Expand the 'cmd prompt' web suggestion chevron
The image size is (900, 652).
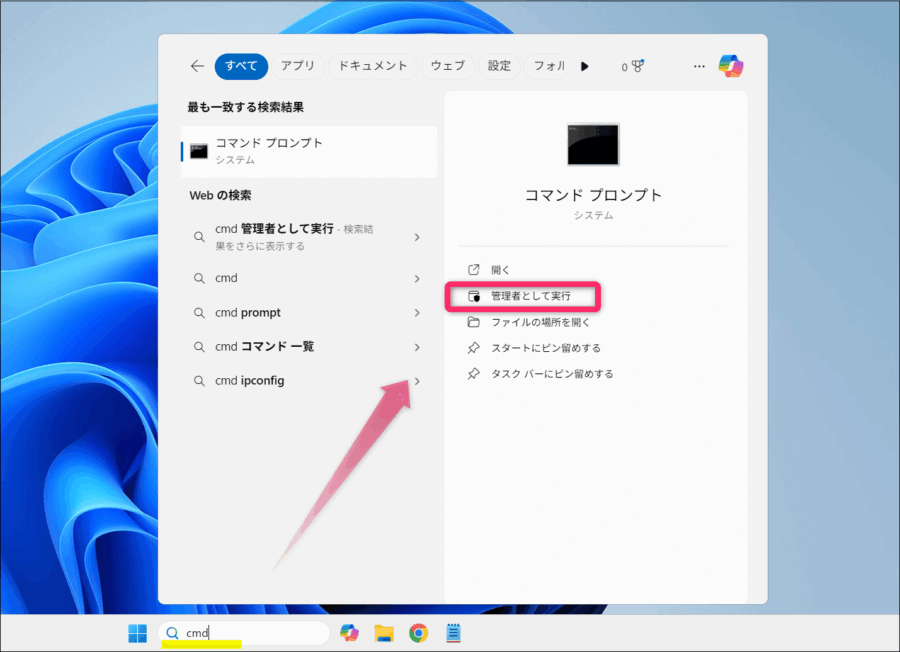click(417, 313)
